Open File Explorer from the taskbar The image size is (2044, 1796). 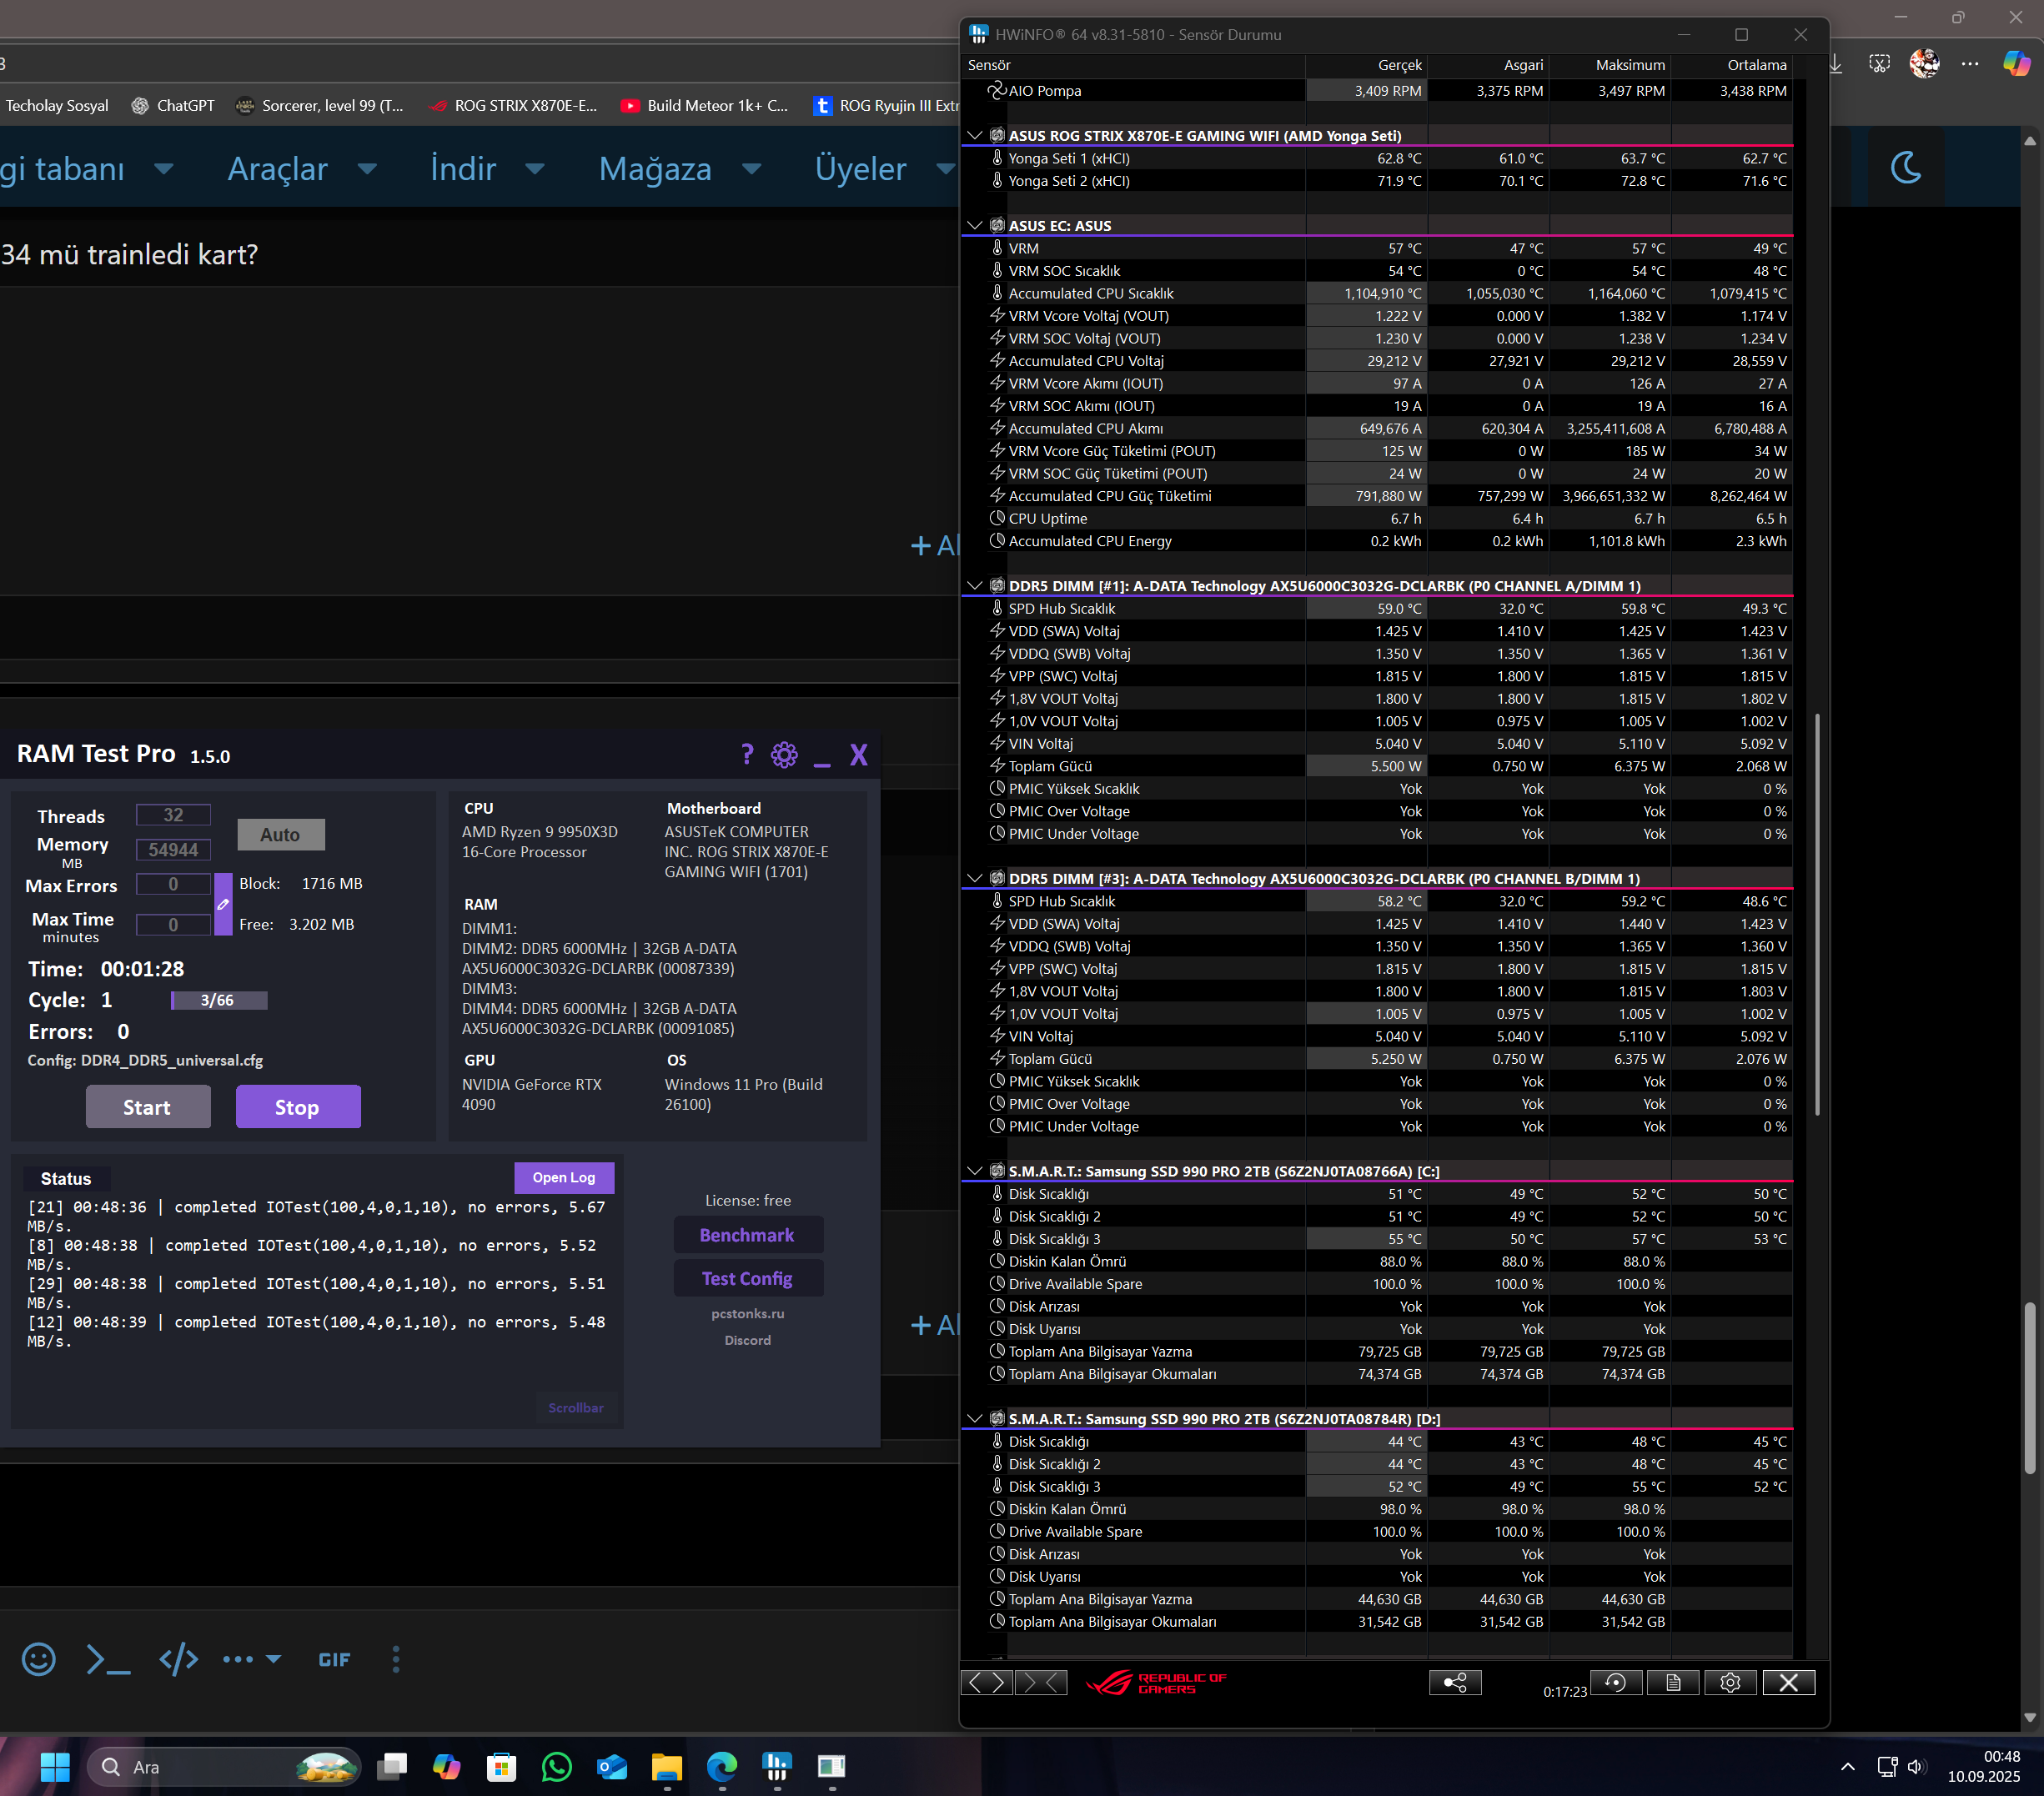tap(666, 1767)
